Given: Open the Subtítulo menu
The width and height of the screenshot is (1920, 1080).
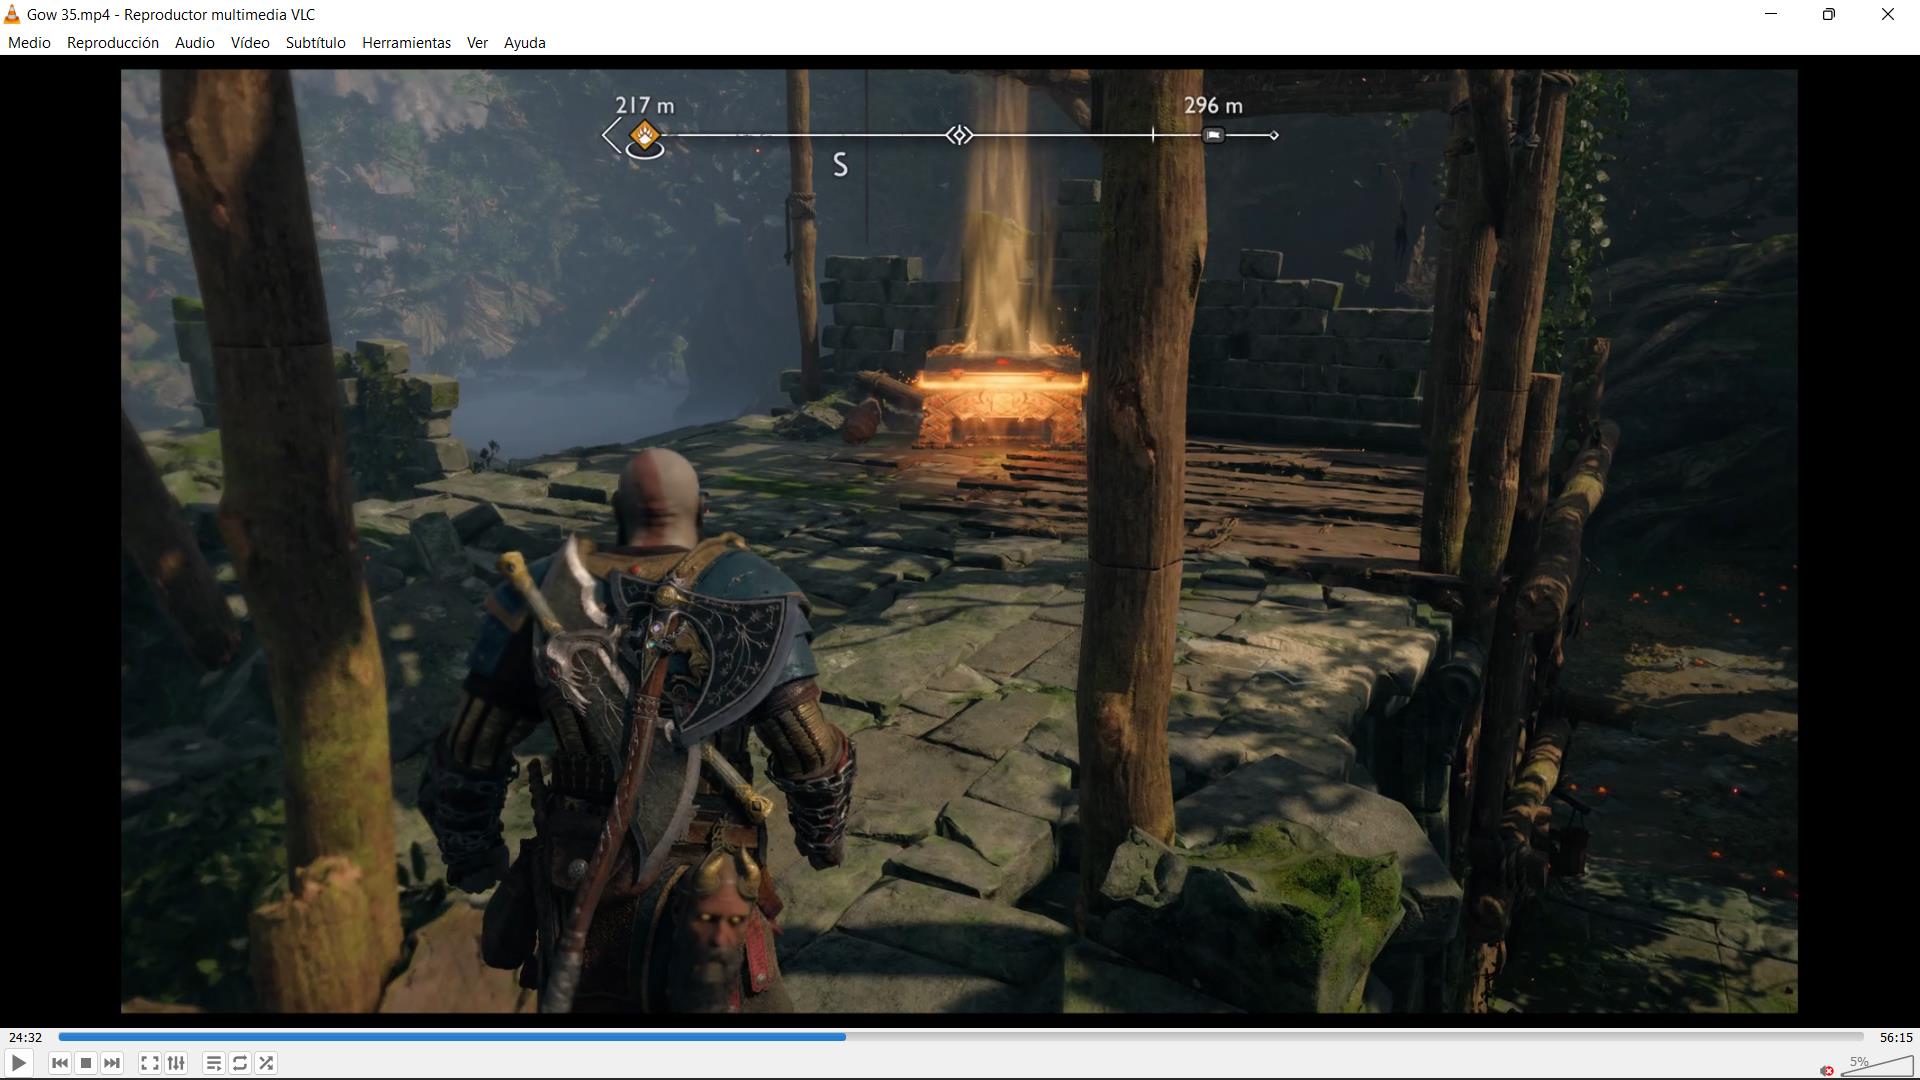Looking at the screenshot, I should [x=316, y=43].
